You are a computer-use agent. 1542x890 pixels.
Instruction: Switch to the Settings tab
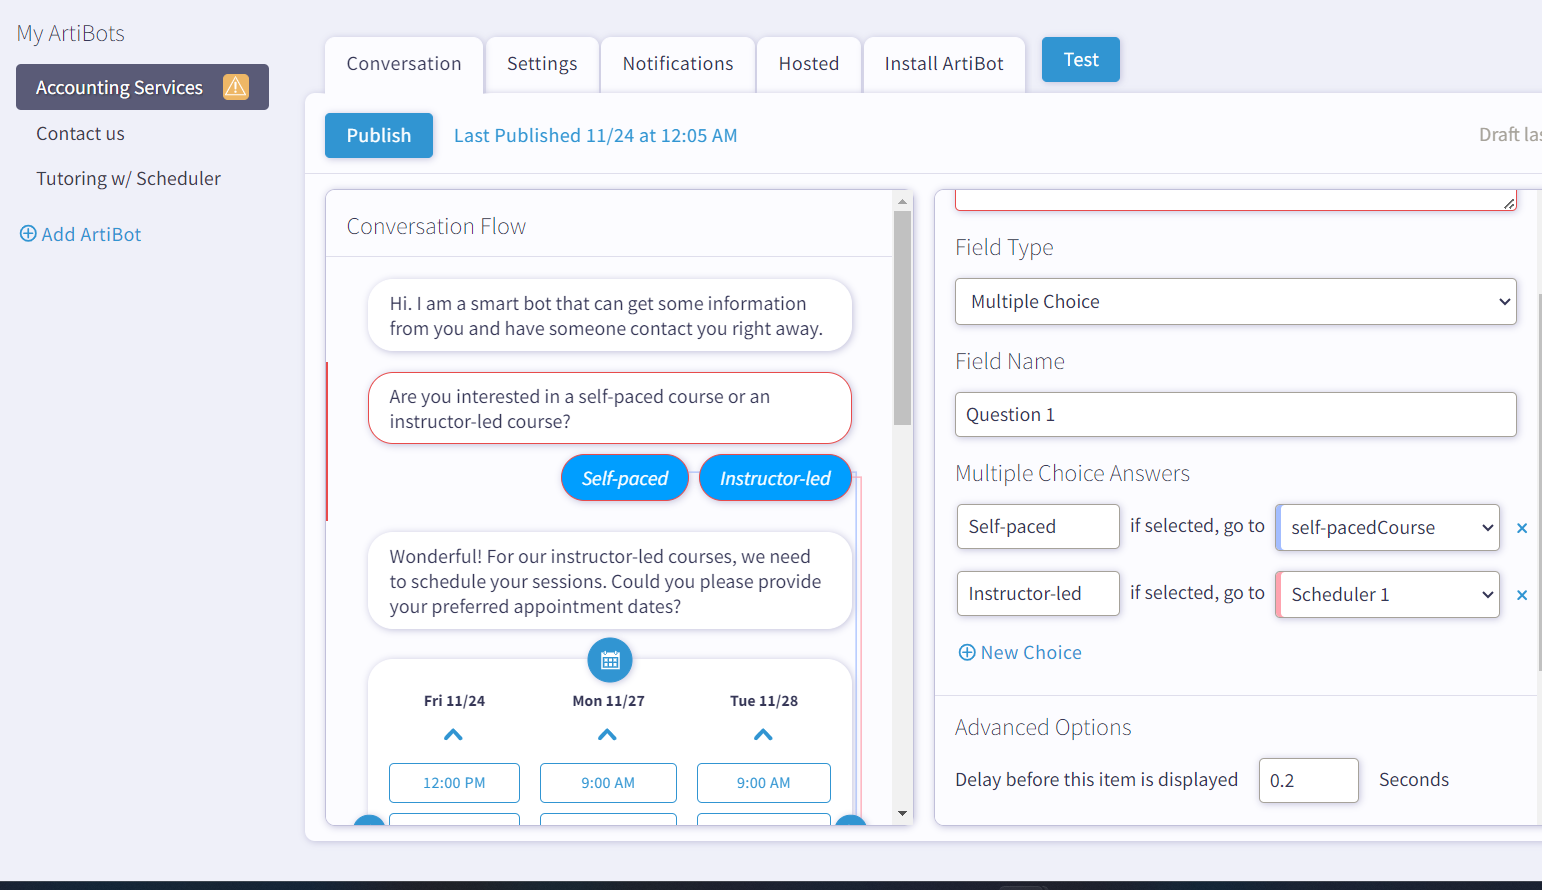(x=542, y=63)
